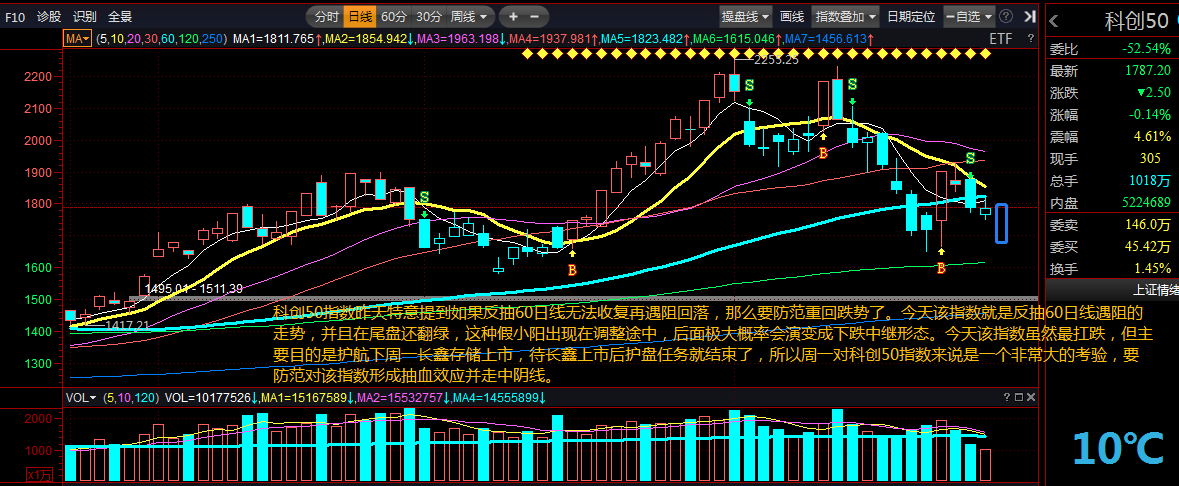
Task: Expand the 指数叠加 dropdown
Action: 846,16
